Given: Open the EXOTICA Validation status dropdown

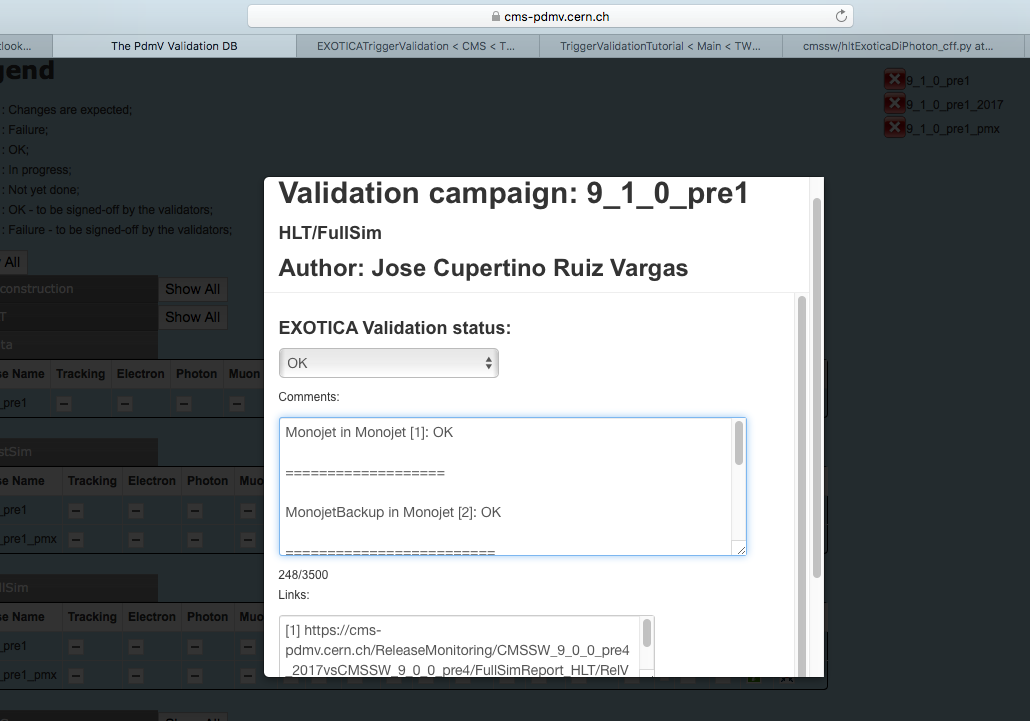Looking at the screenshot, I should 388,363.
